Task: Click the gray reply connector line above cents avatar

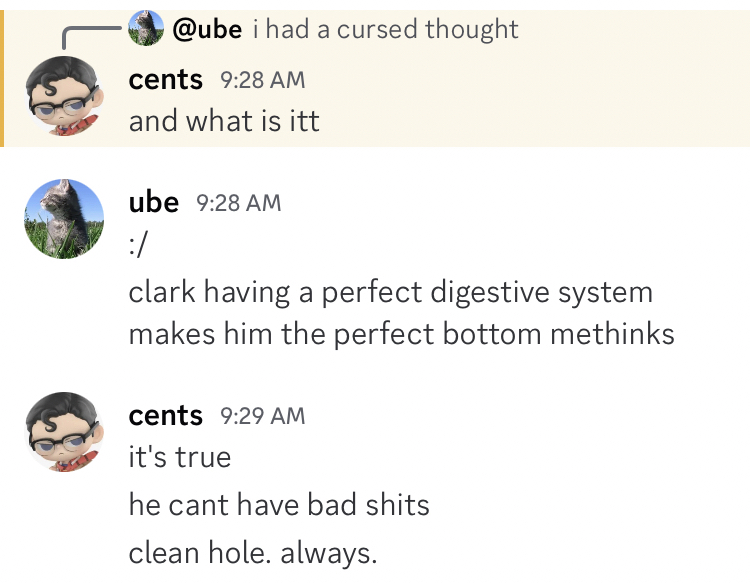Action: [x=88, y=33]
